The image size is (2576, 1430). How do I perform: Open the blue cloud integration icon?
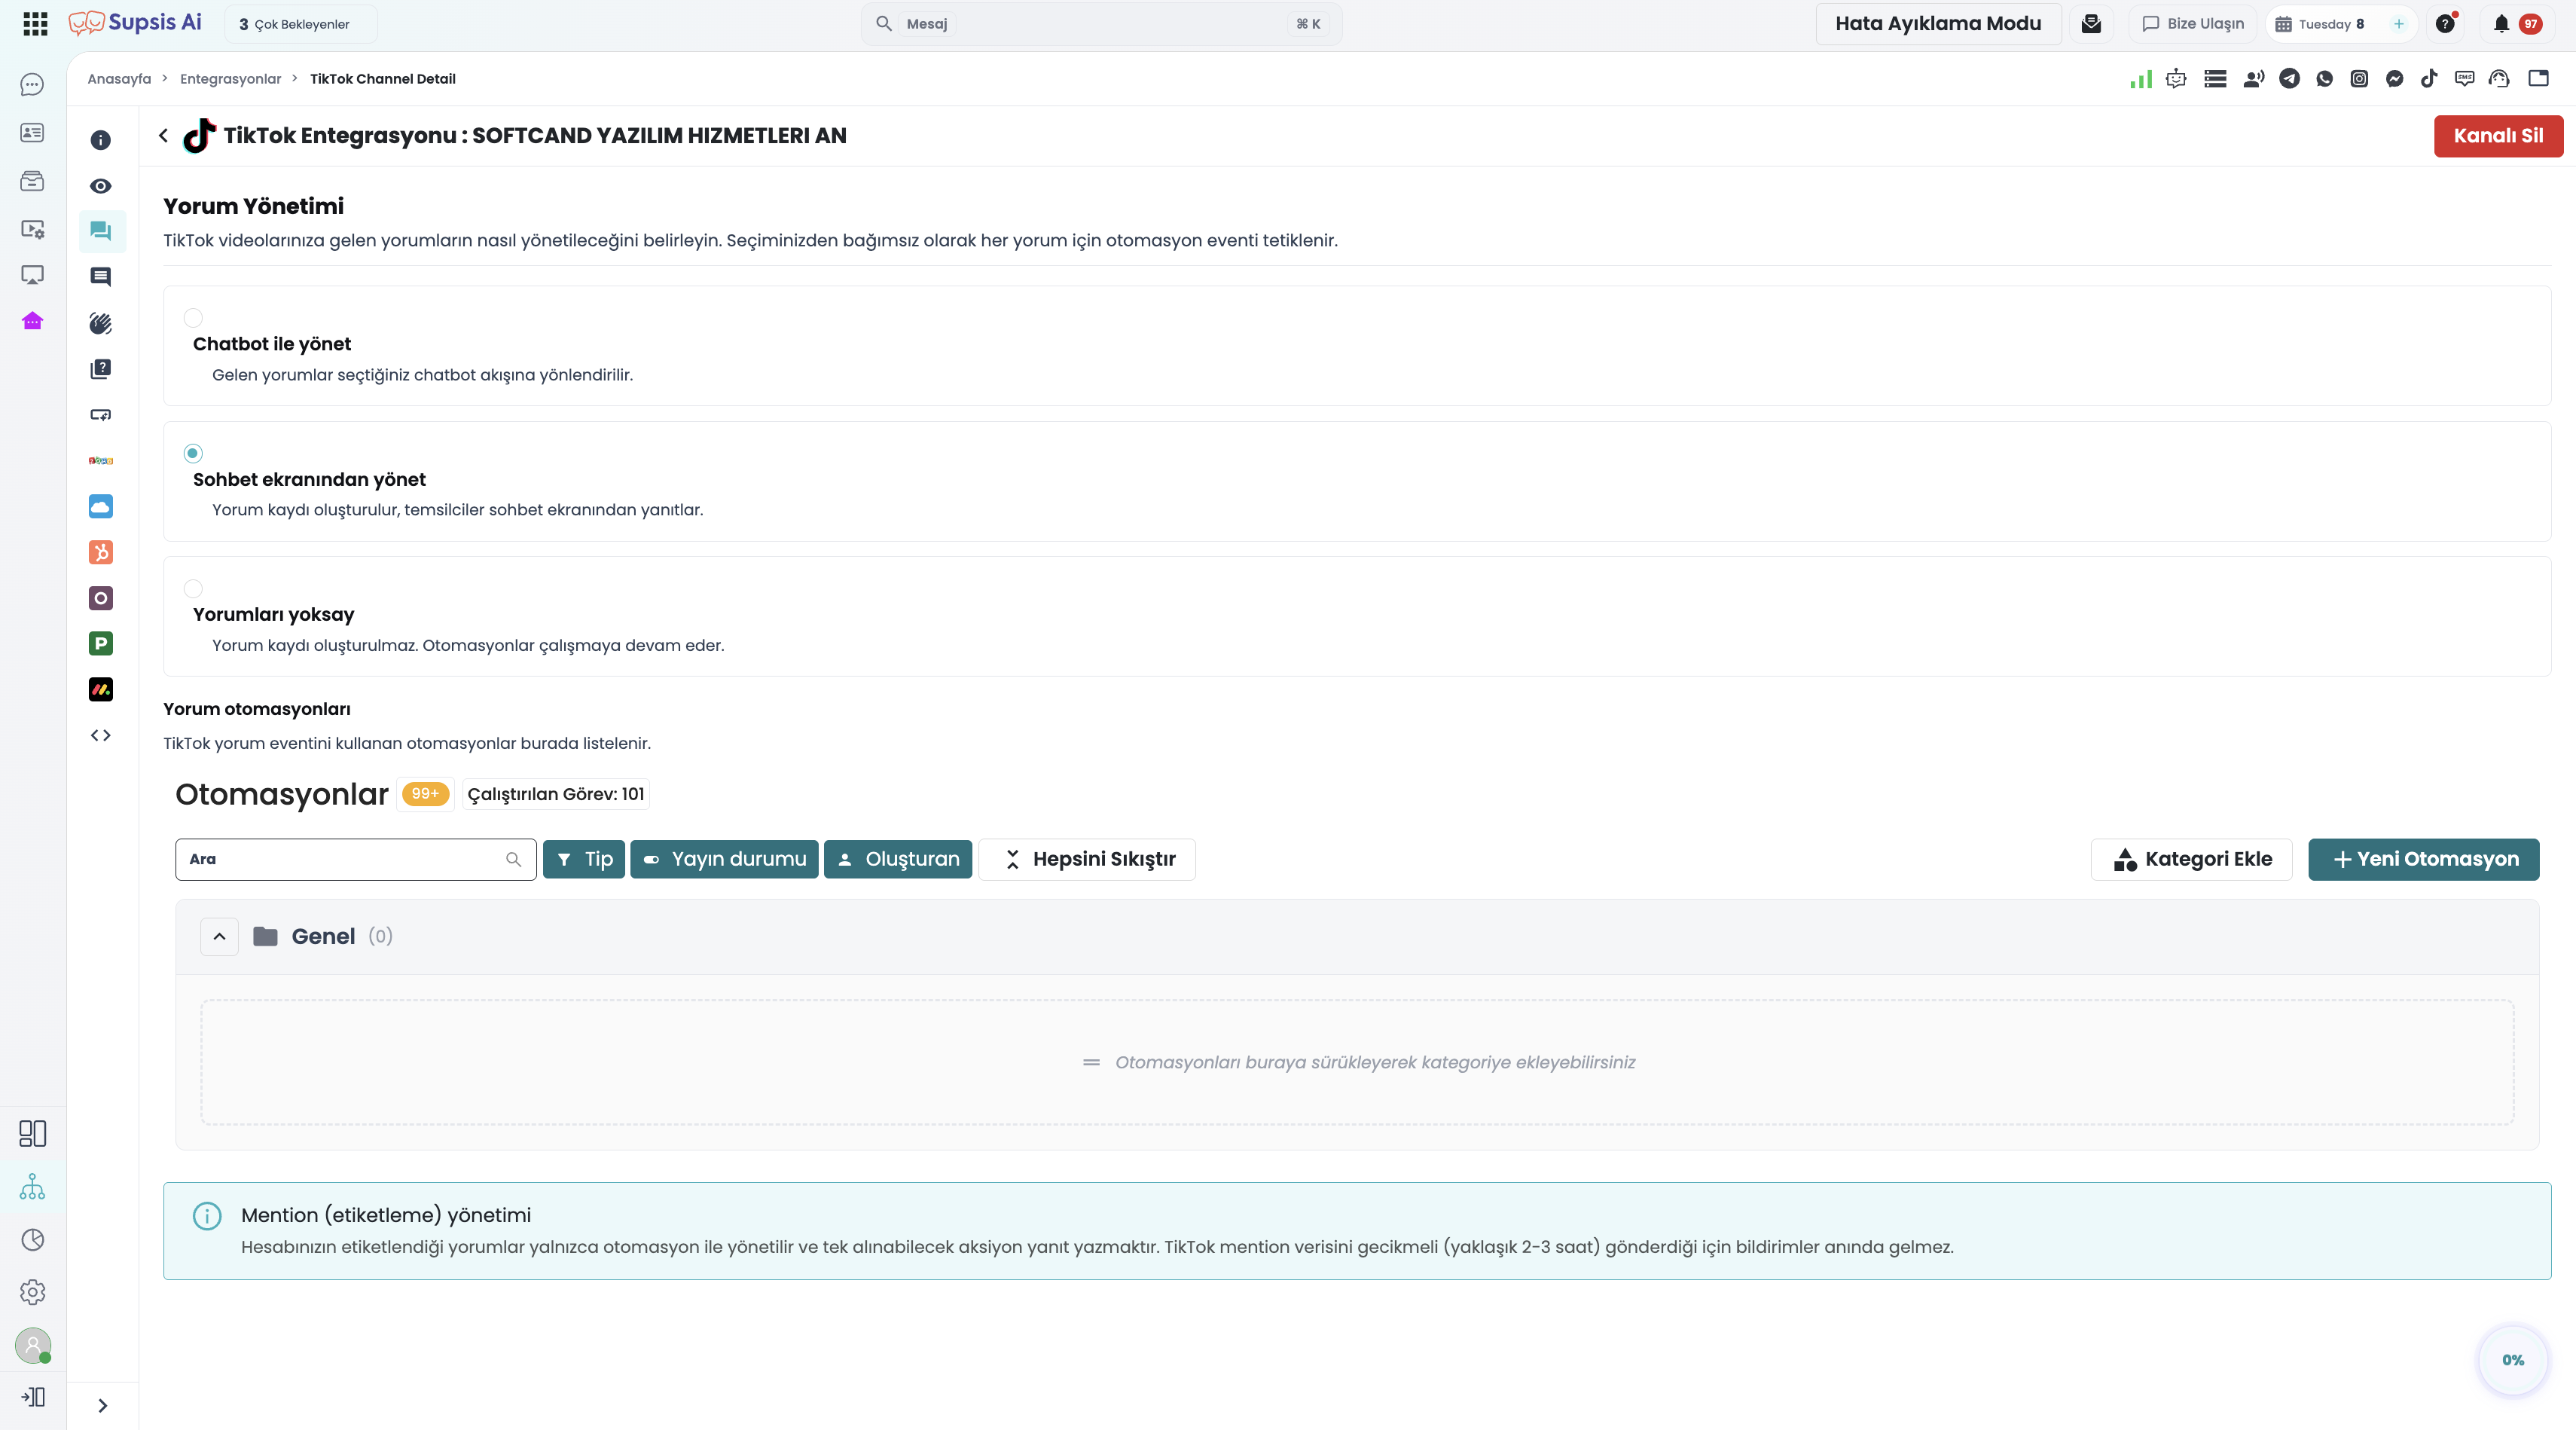click(x=101, y=506)
